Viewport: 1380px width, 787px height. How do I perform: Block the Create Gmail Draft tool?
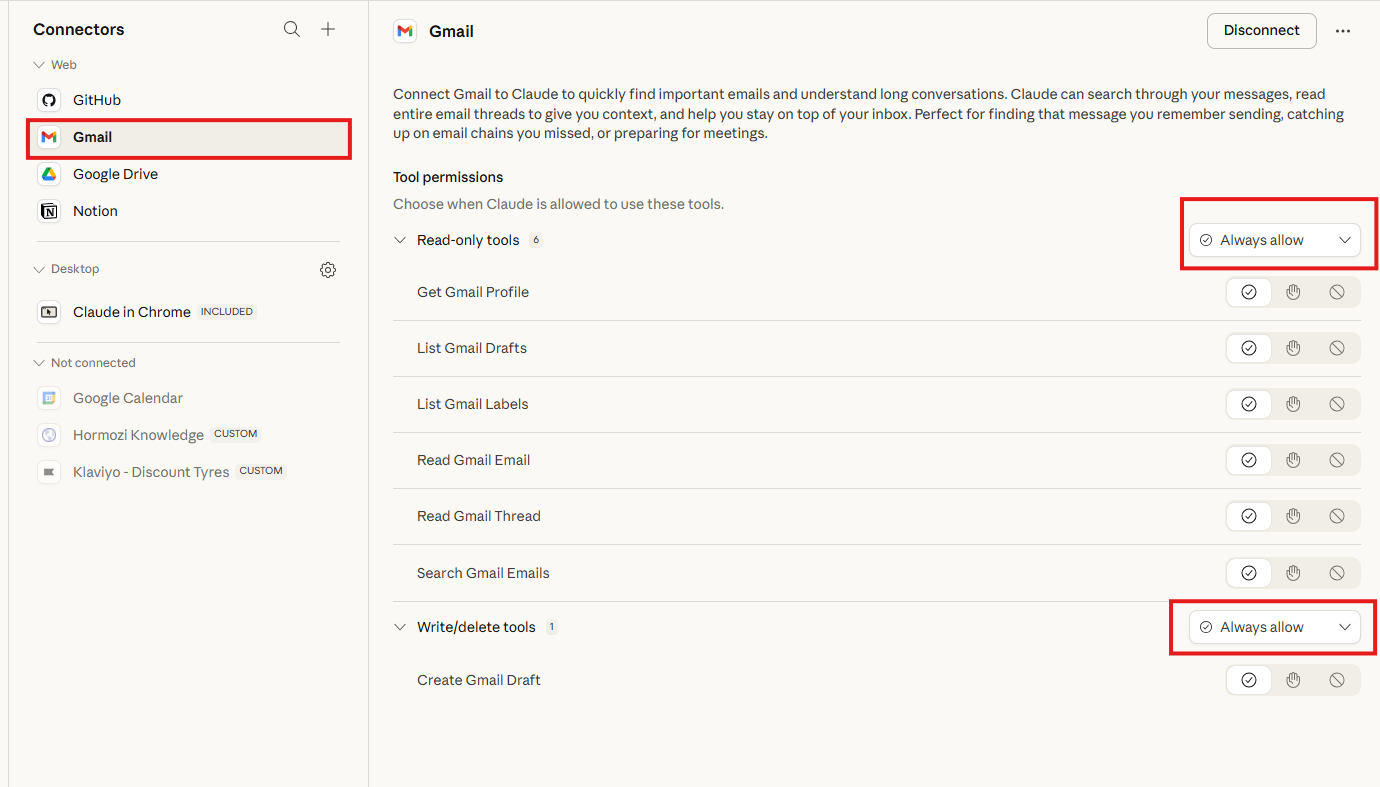click(x=1337, y=680)
